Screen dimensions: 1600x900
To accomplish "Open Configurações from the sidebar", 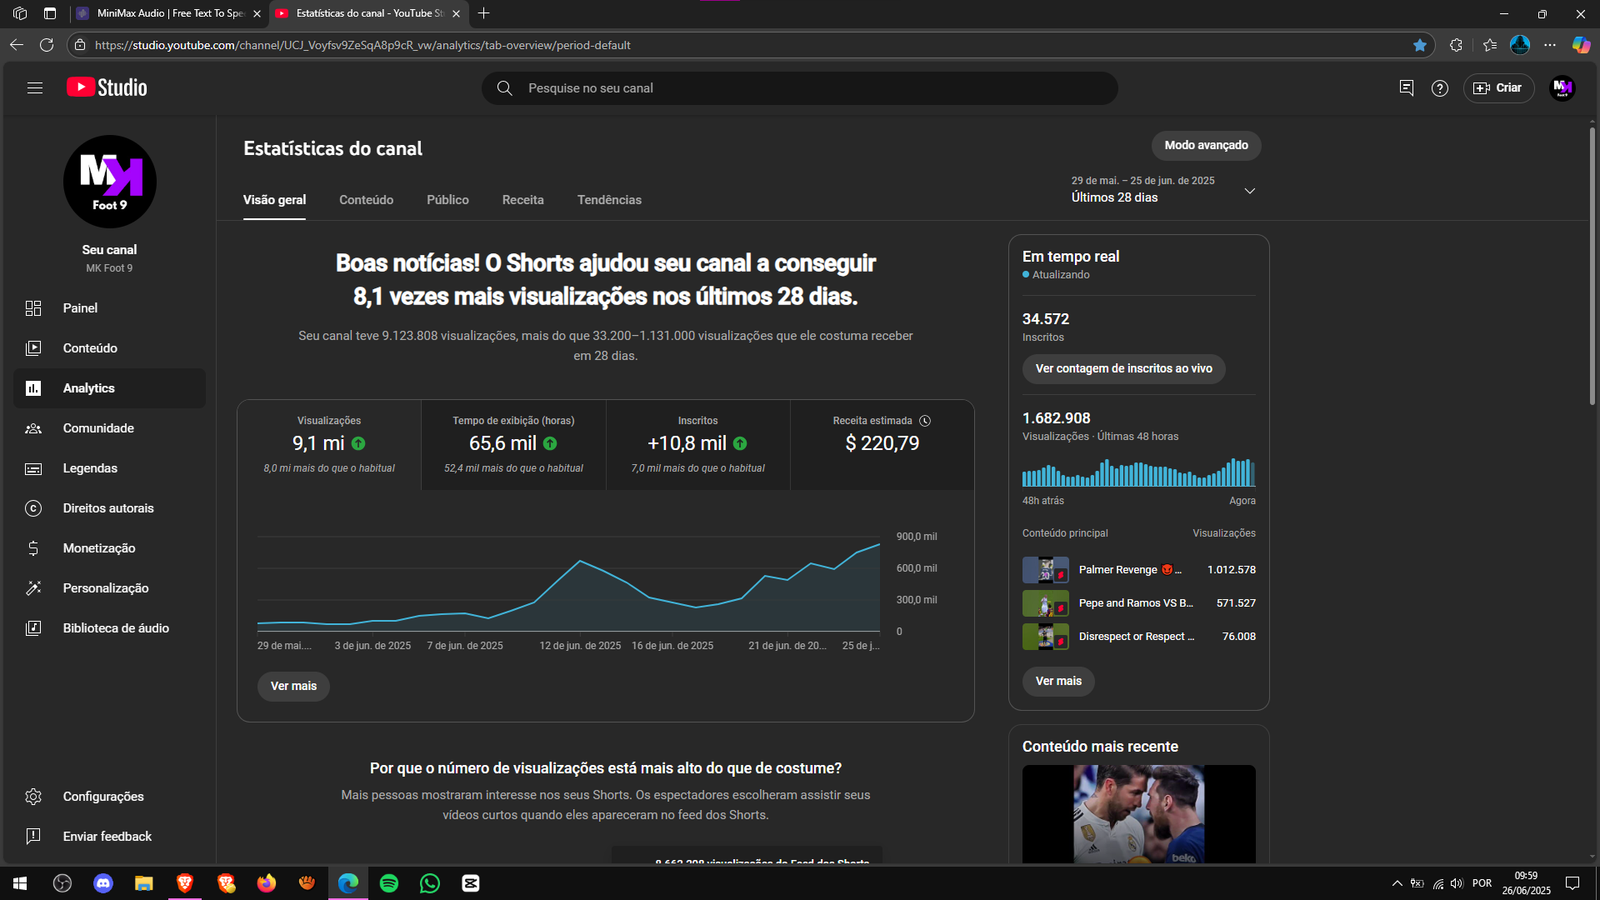I will [x=103, y=796].
